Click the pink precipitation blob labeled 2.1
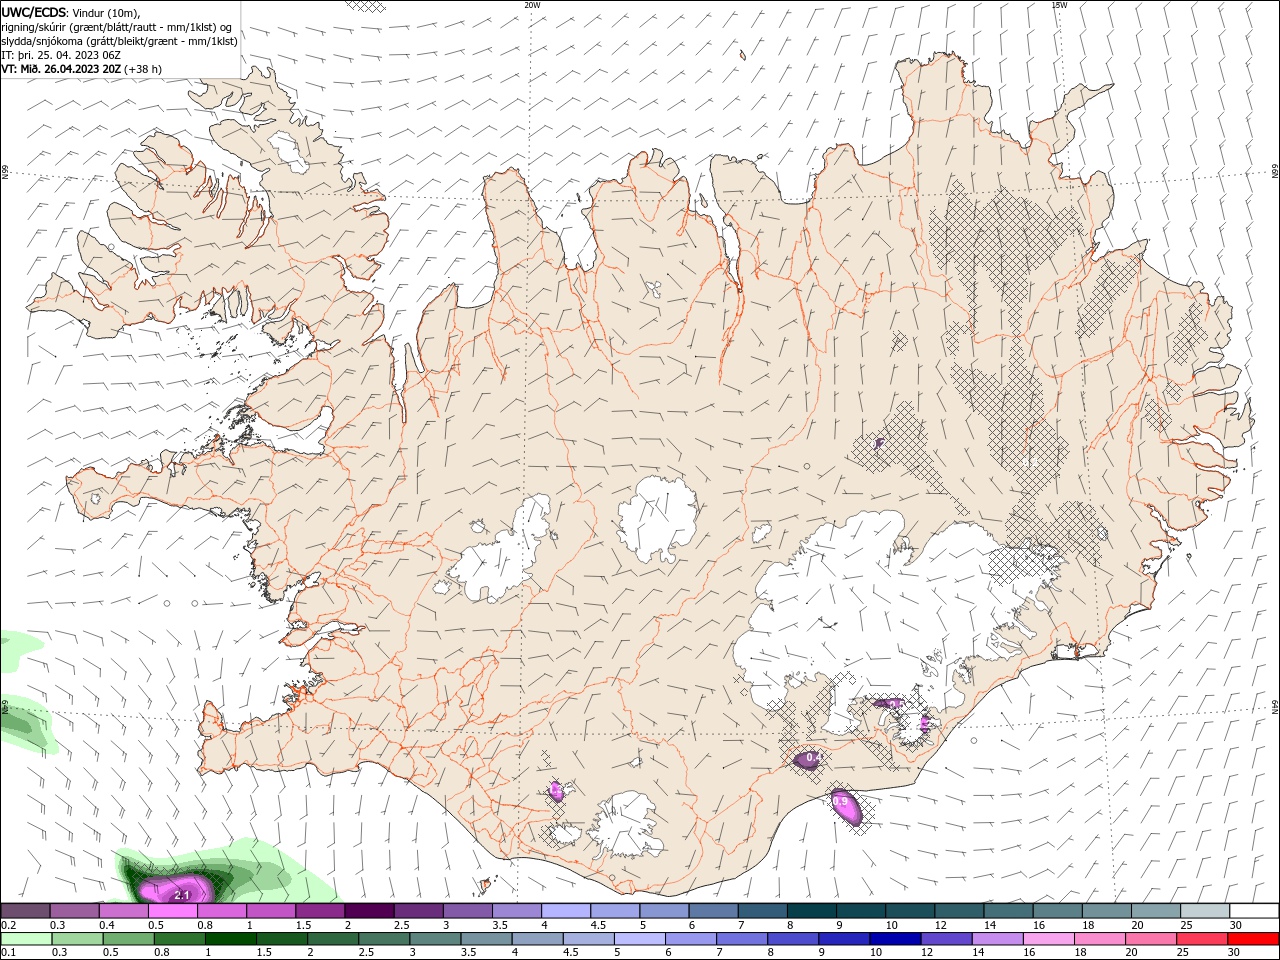This screenshot has width=1280, height=960. pyautogui.click(x=177, y=889)
